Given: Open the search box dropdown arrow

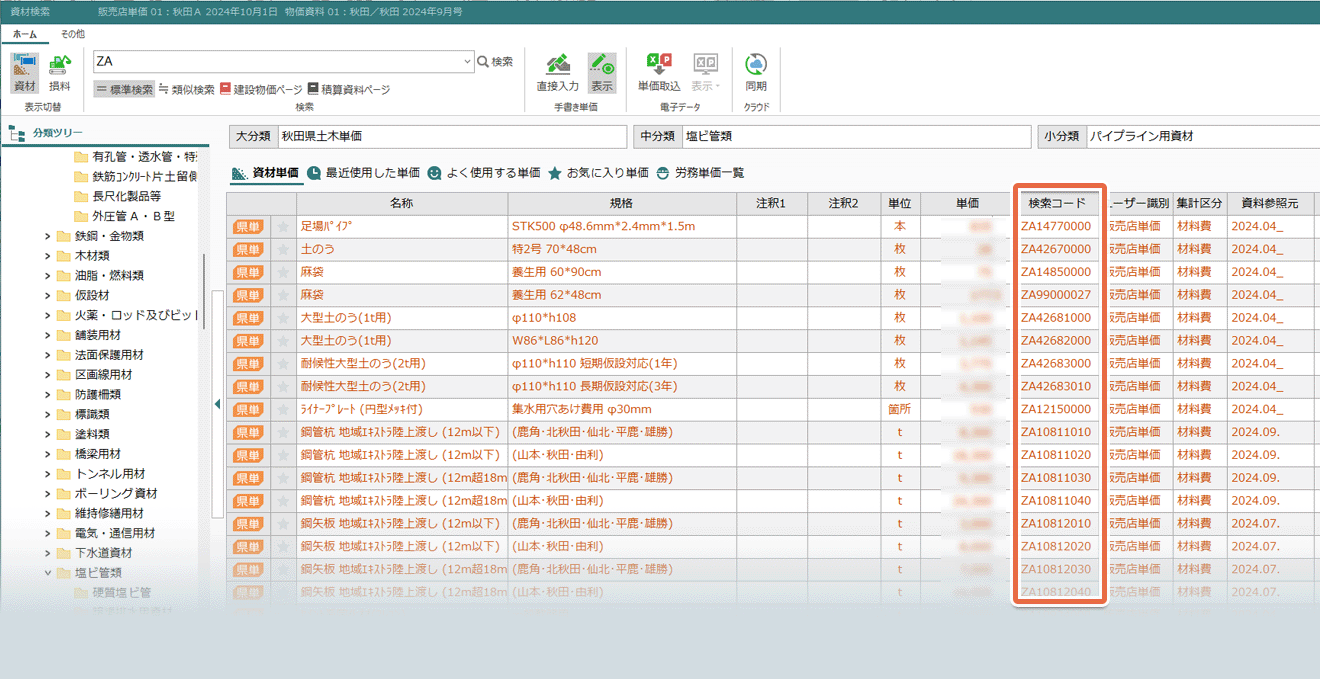Looking at the screenshot, I should tap(467, 62).
